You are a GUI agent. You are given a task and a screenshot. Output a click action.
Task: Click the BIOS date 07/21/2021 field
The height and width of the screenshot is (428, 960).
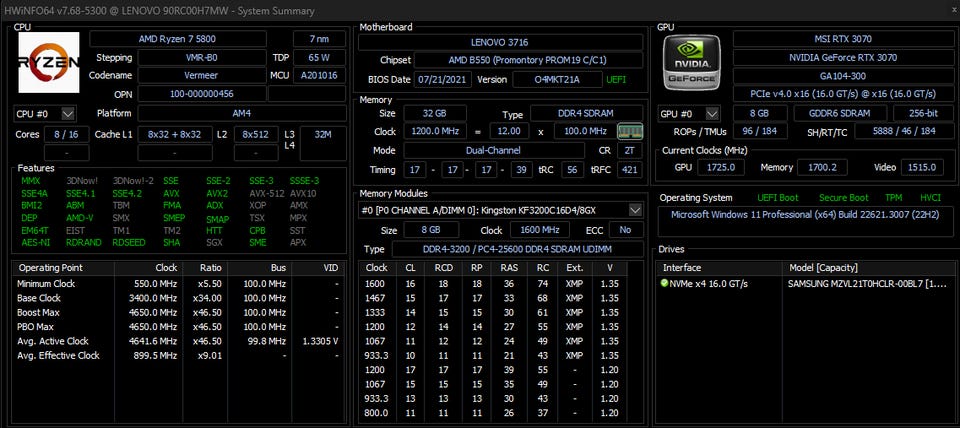pyautogui.click(x=443, y=80)
